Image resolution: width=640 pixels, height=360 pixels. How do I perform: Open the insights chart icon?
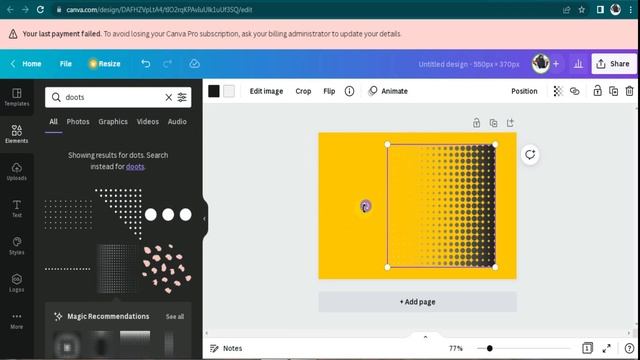(578, 64)
